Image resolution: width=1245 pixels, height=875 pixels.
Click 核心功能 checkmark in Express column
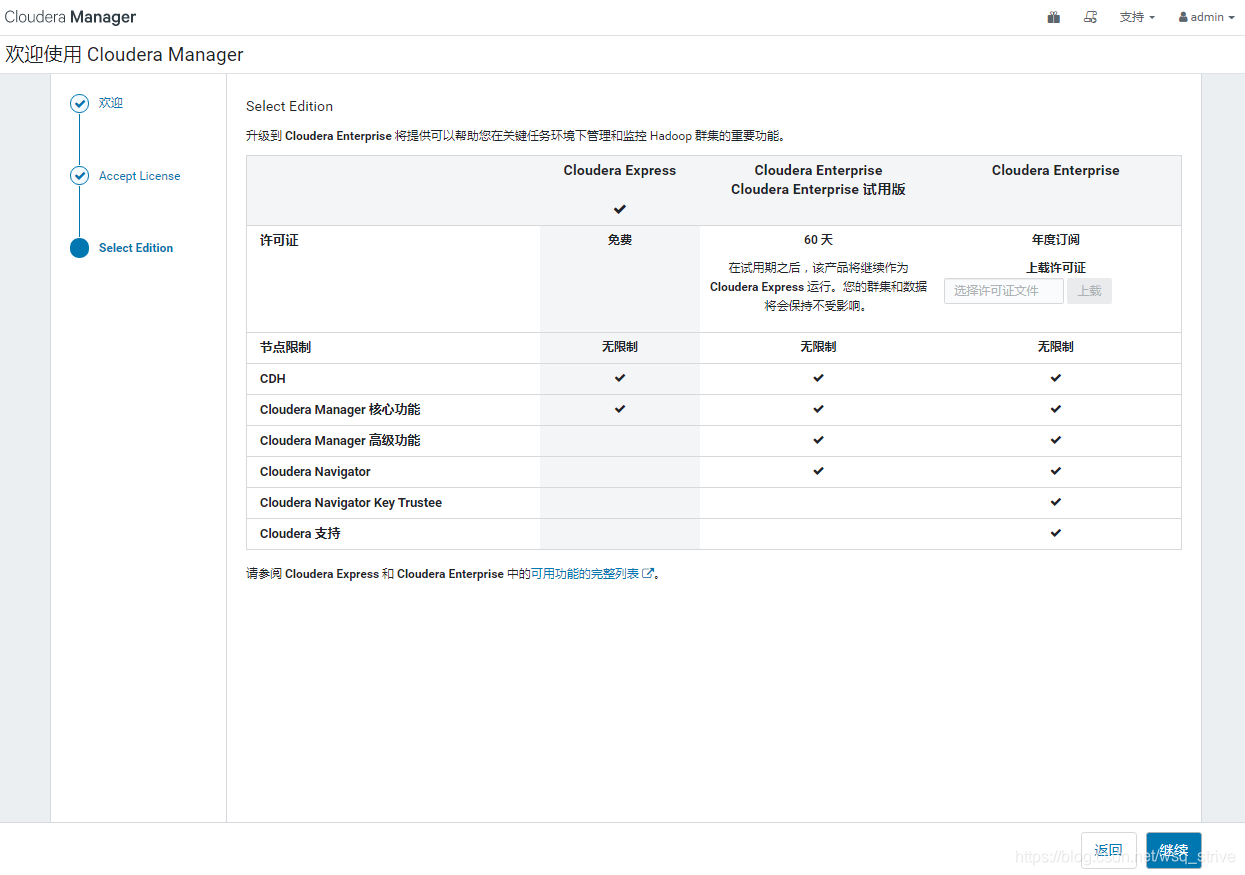click(620, 409)
